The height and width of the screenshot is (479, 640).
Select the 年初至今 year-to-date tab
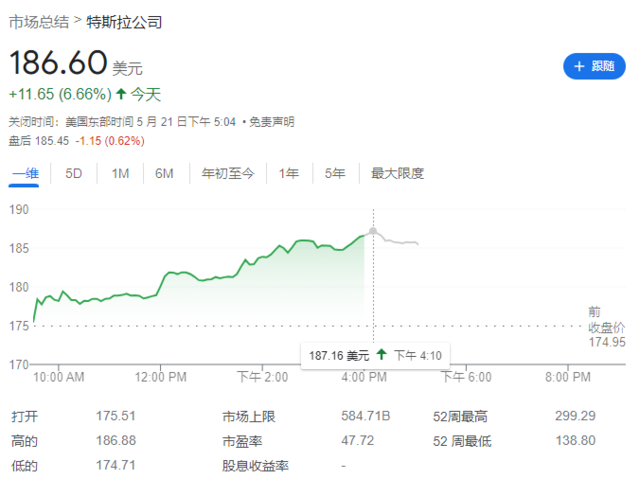226,173
